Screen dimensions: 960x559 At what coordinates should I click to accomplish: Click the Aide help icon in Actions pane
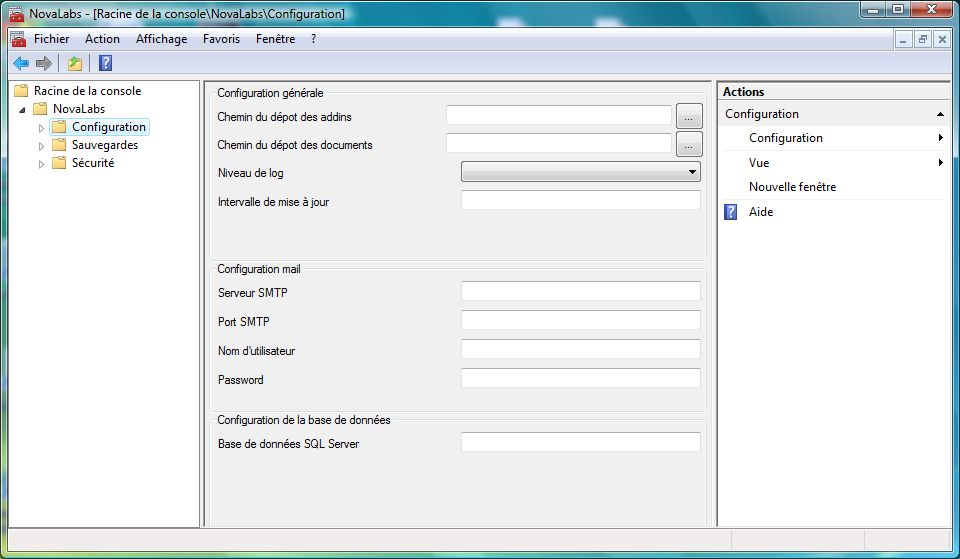(x=731, y=212)
